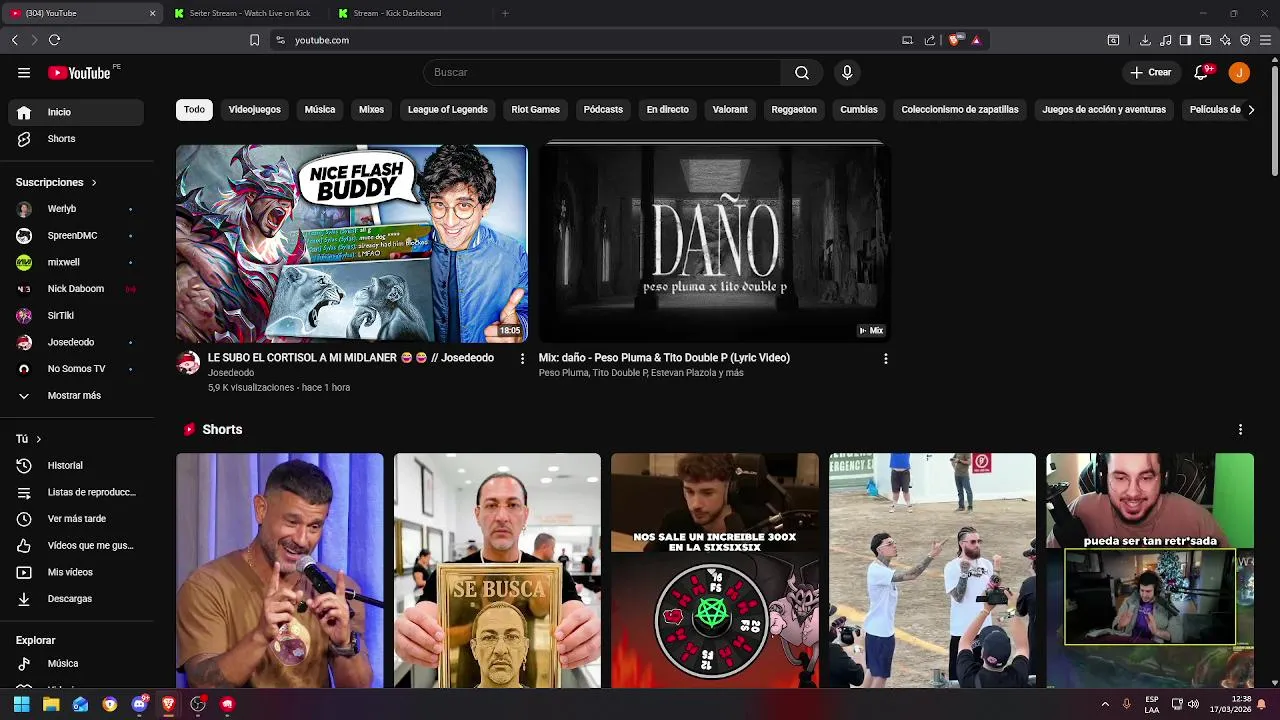
Task: Start voice search with microphone icon
Action: click(847, 72)
